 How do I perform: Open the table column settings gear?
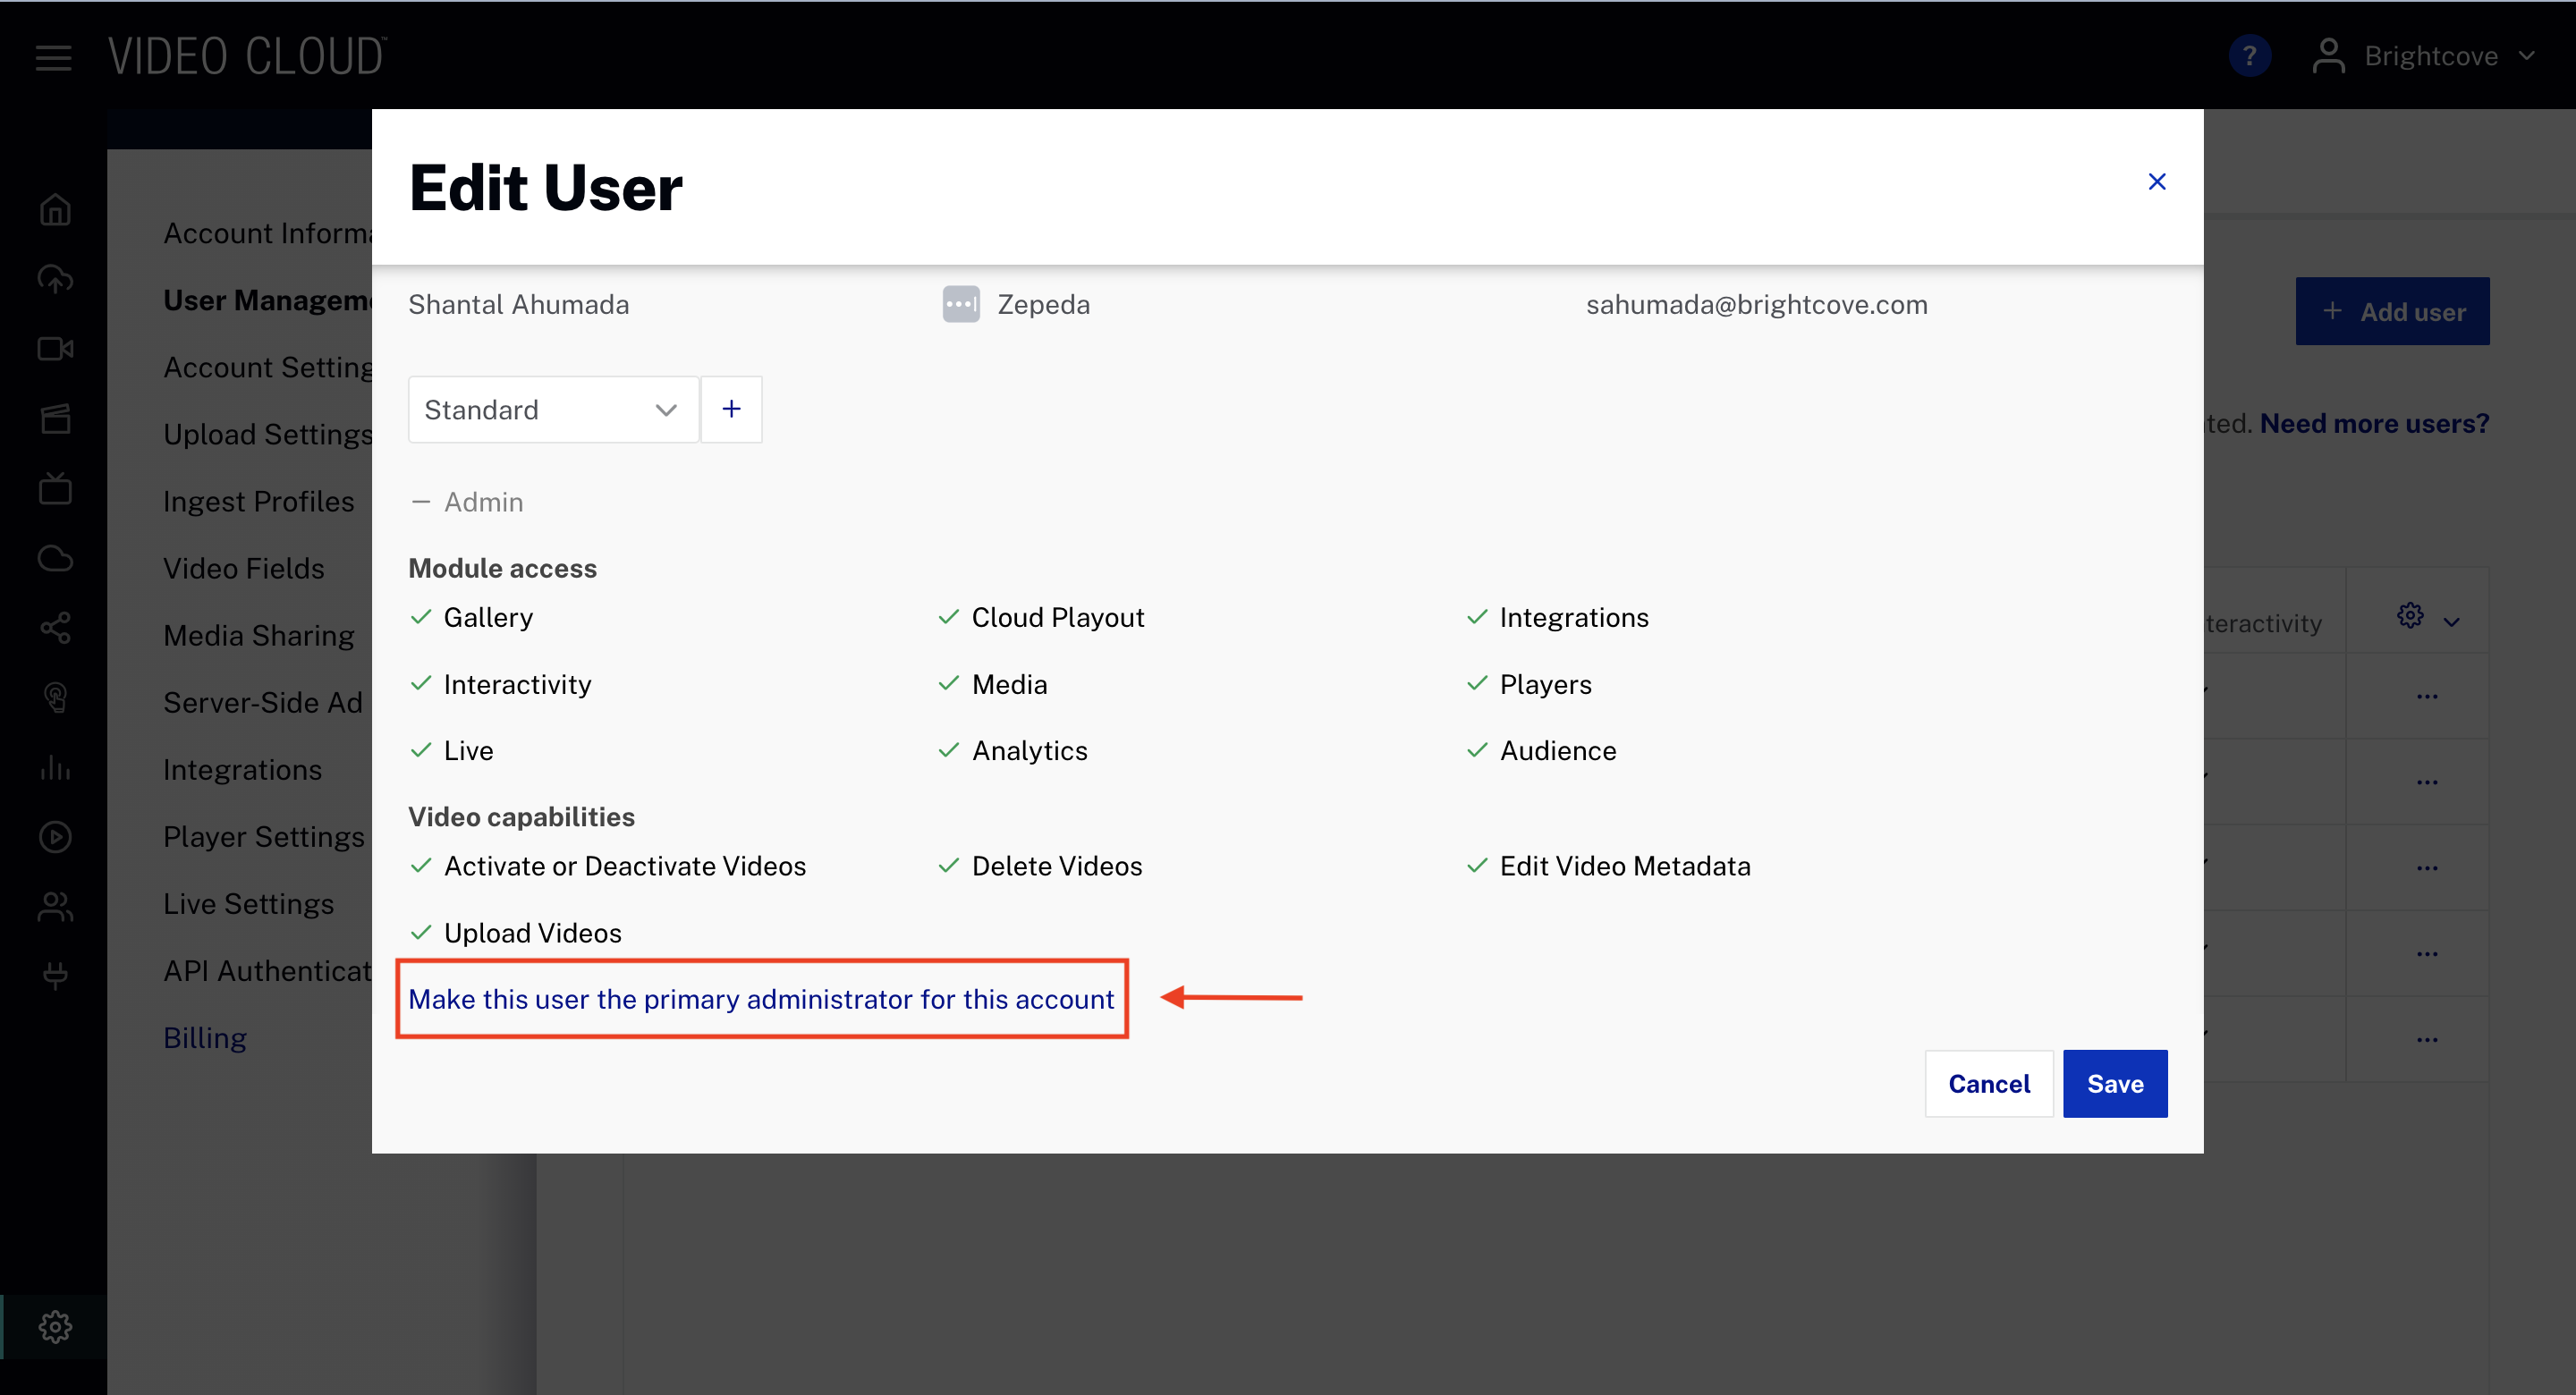2410,615
